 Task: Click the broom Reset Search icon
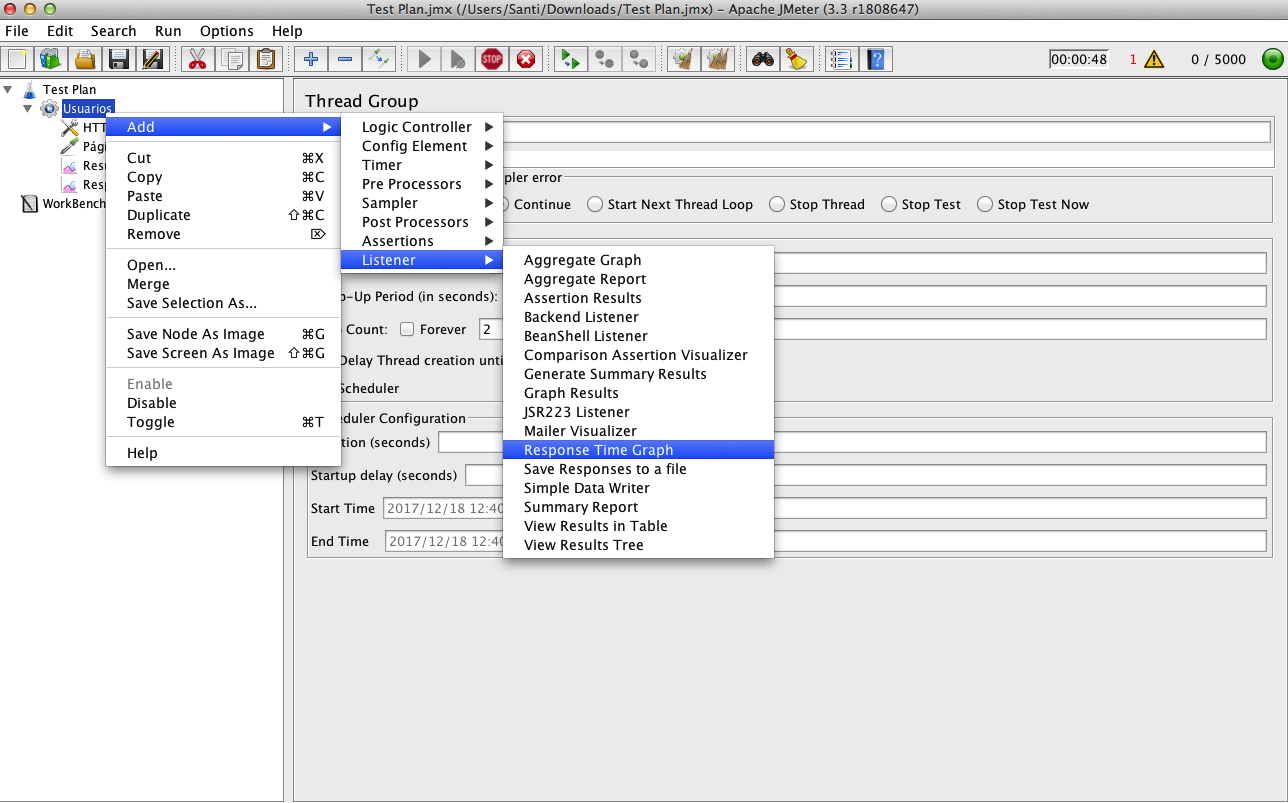pyautogui.click(x=797, y=59)
